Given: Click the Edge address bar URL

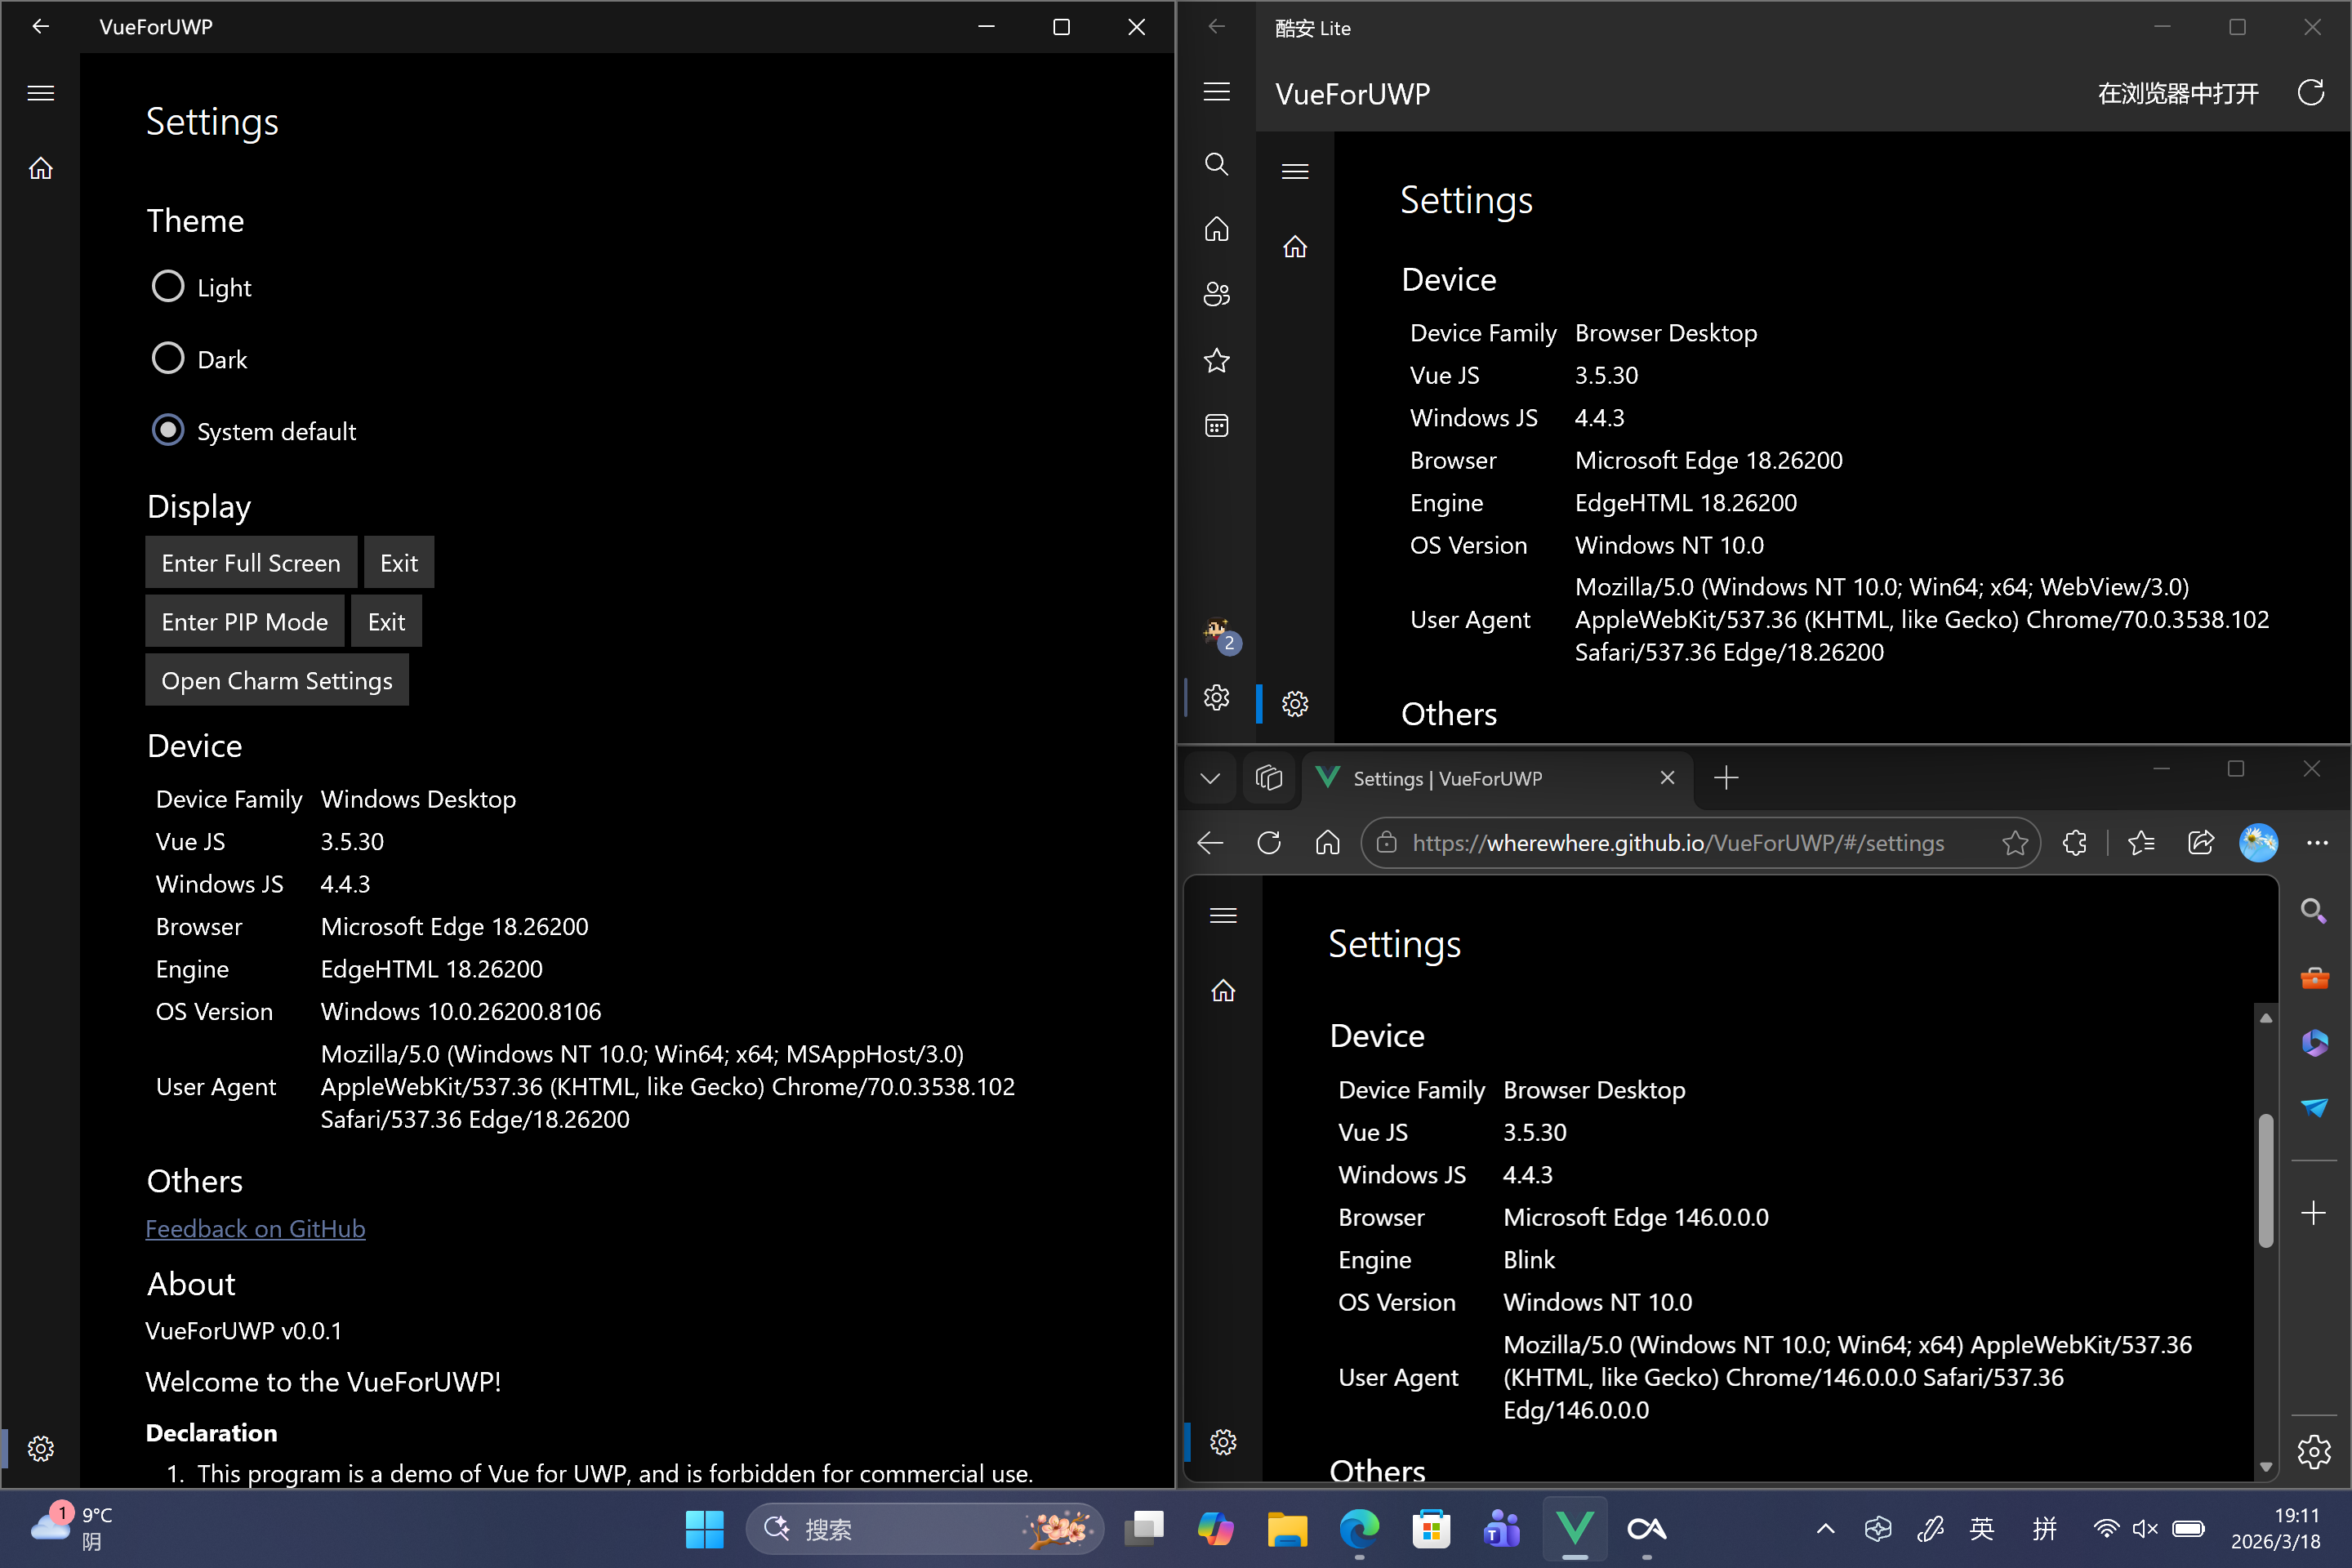Looking at the screenshot, I should (1677, 843).
